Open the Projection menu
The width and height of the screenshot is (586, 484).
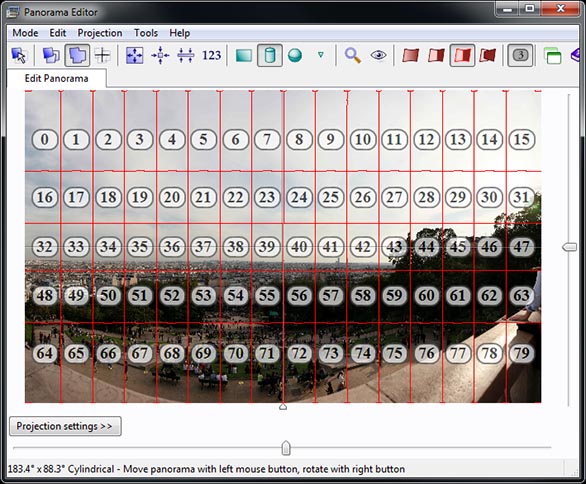(x=100, y=33)
